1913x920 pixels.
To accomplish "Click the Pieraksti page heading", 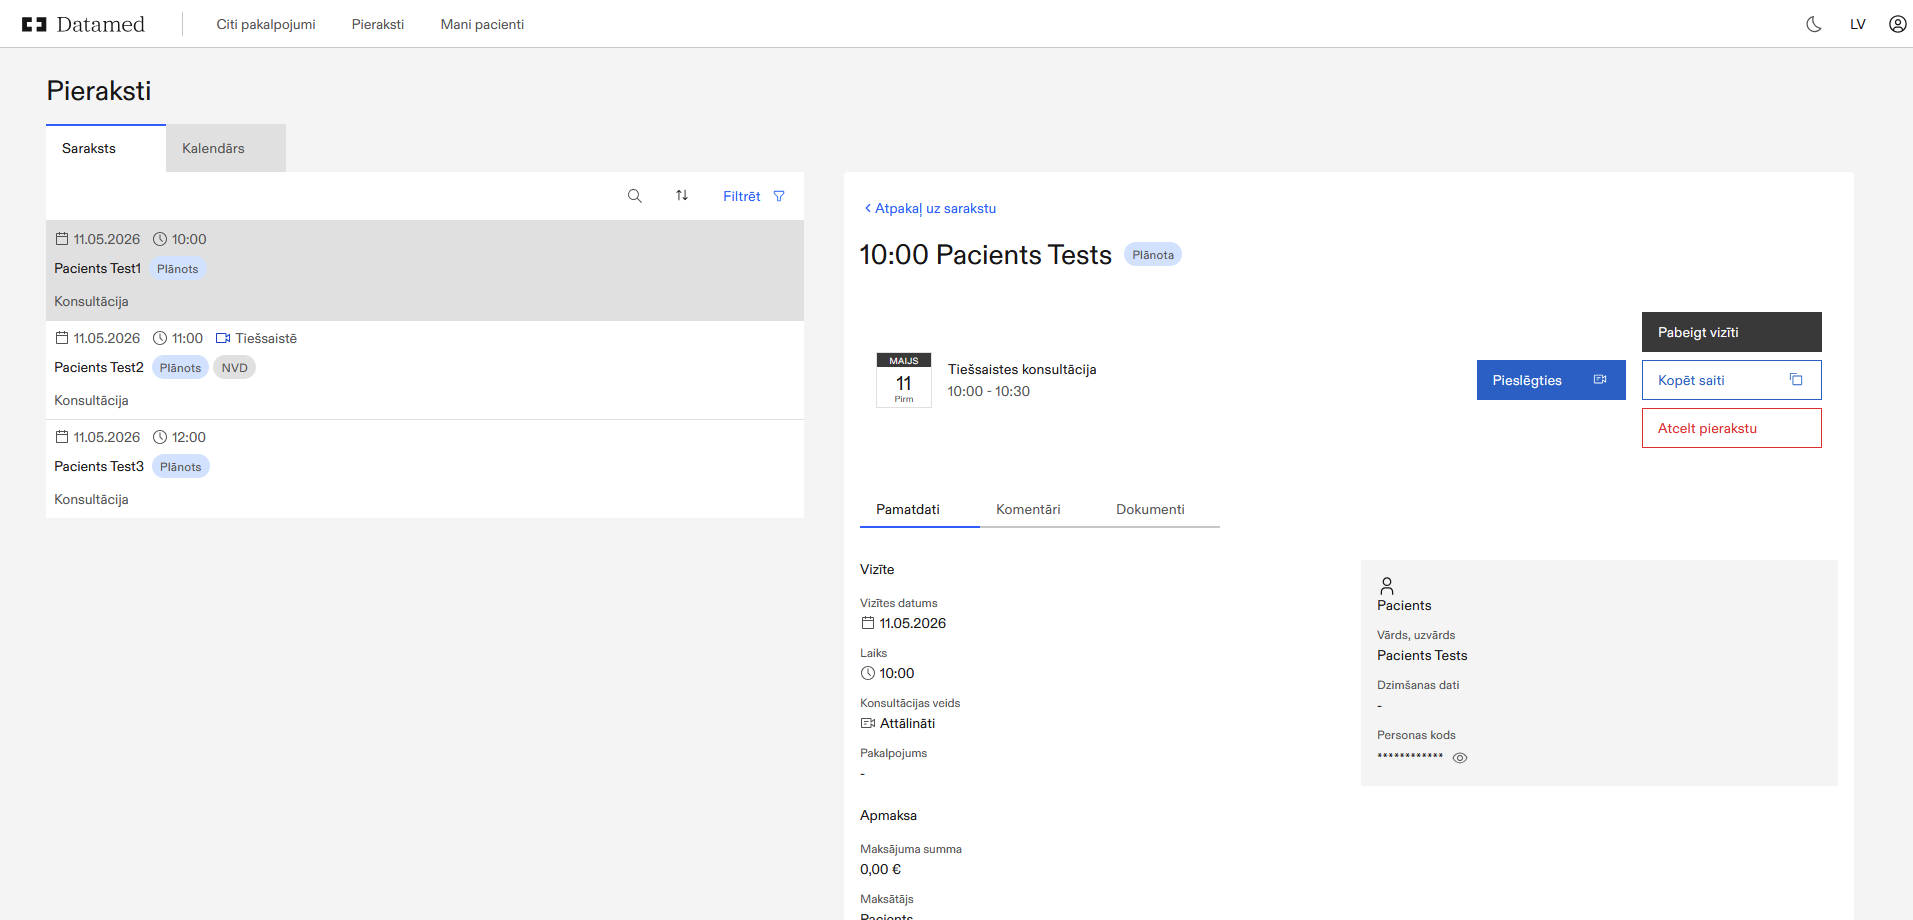I will pyautogui.click(x=99, y=91).
